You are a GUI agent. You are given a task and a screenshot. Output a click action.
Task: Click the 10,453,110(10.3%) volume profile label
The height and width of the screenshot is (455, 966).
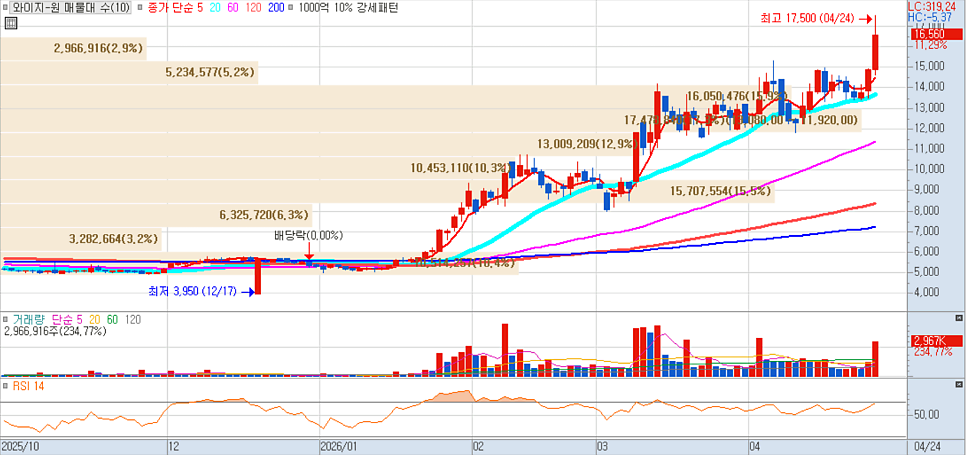[x=461, y=167]
